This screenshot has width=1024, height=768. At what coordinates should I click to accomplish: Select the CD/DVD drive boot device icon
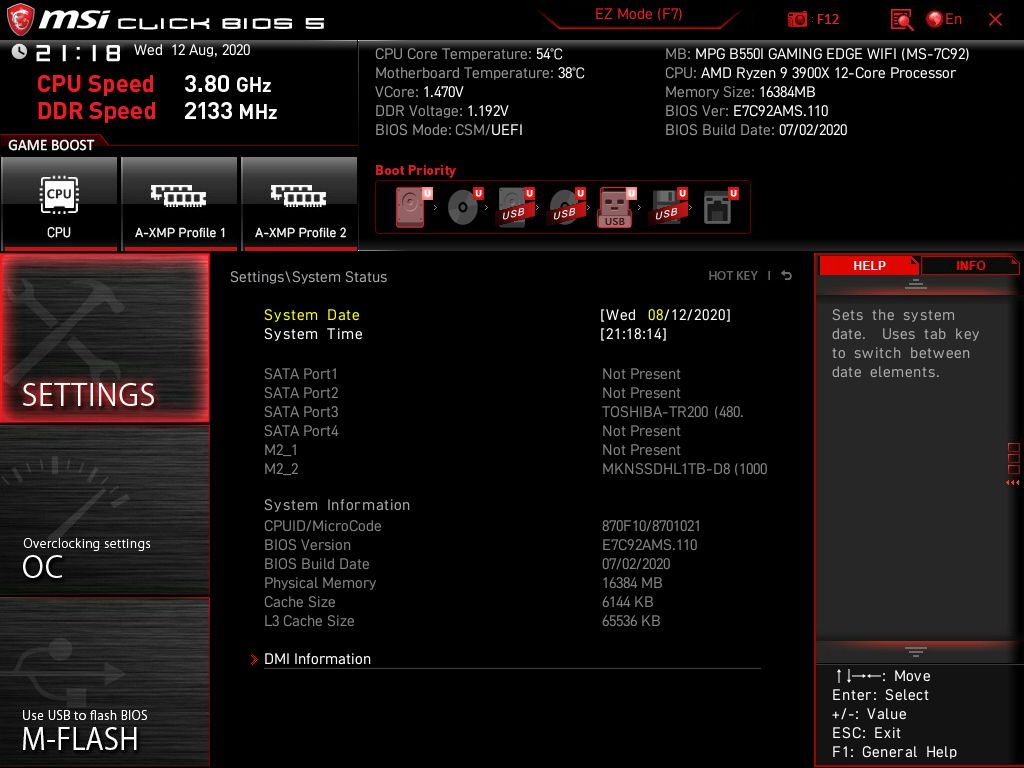(x=466, y=207)
